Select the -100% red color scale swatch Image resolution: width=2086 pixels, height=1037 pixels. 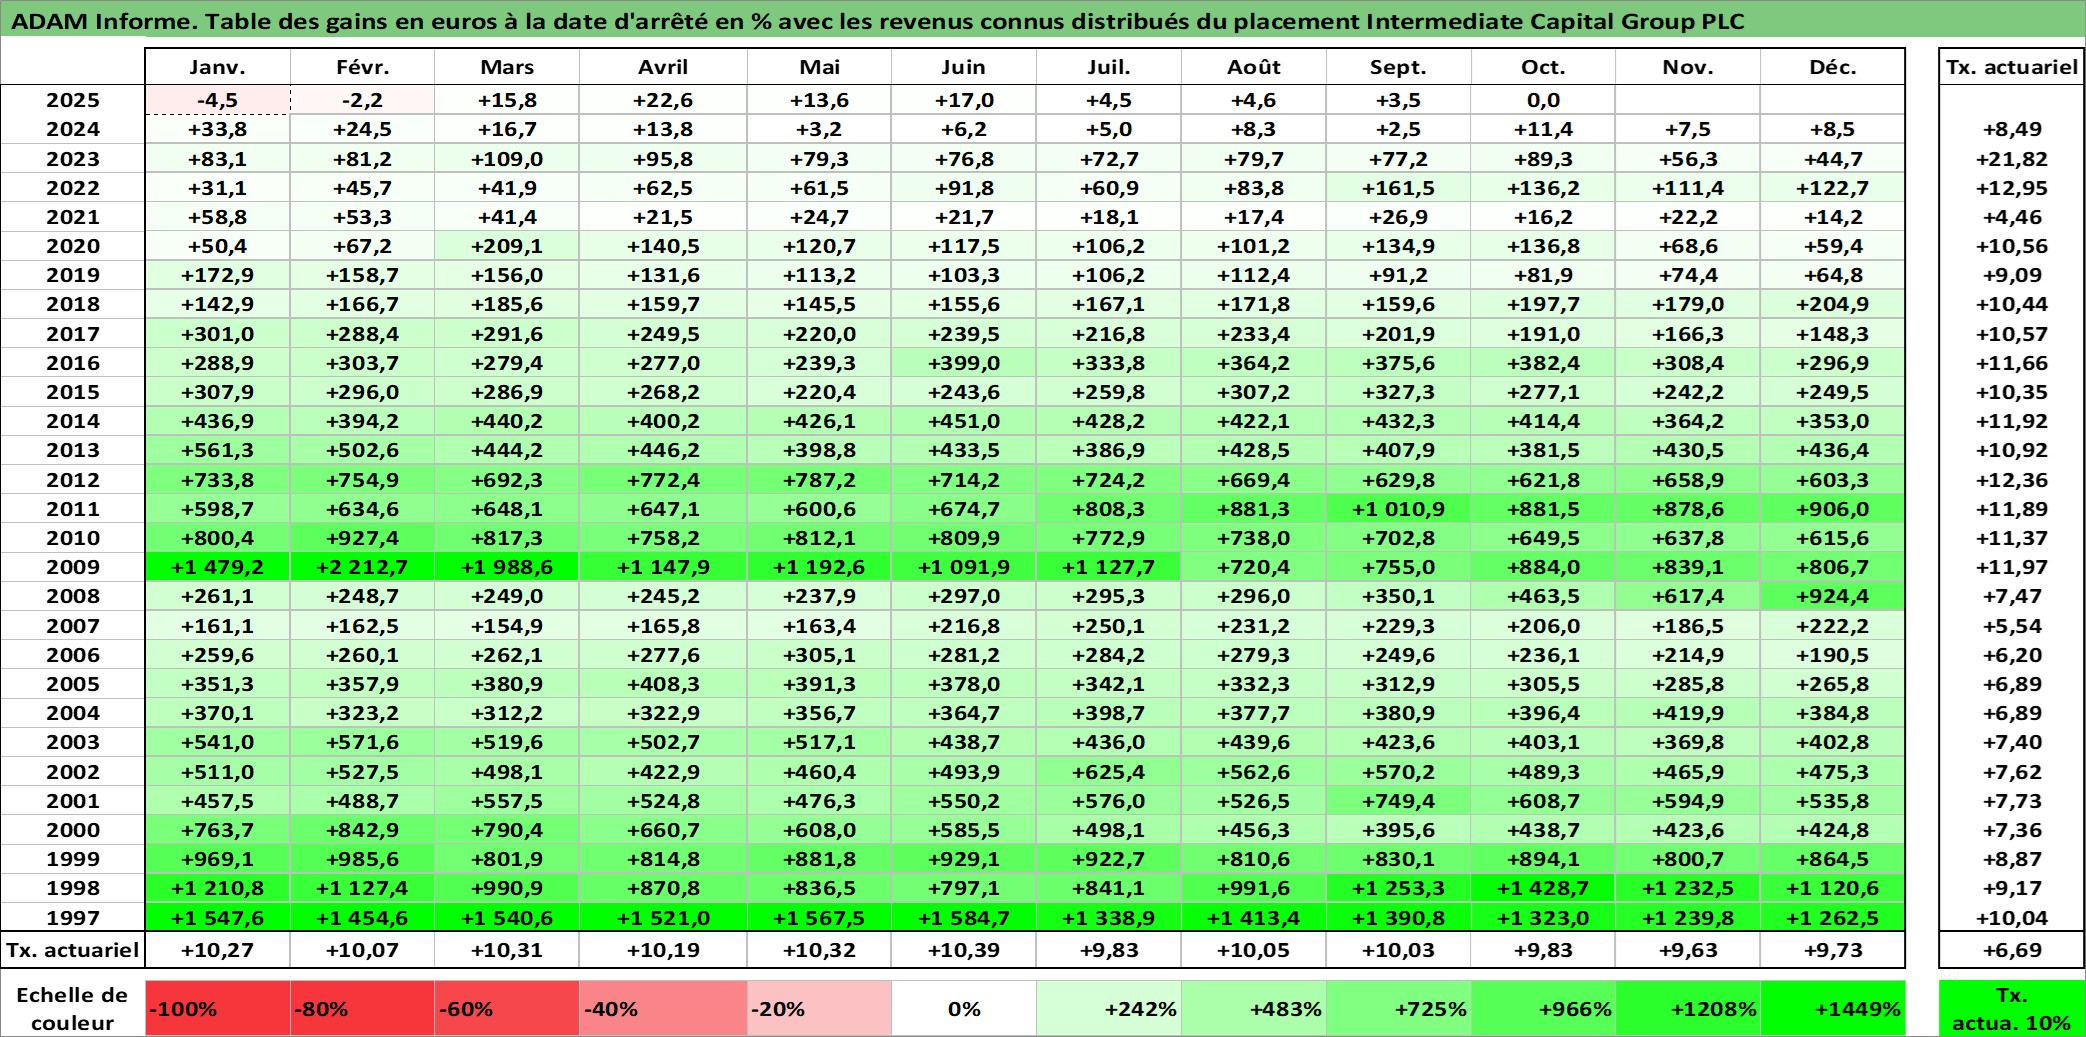click(217, 1008)
